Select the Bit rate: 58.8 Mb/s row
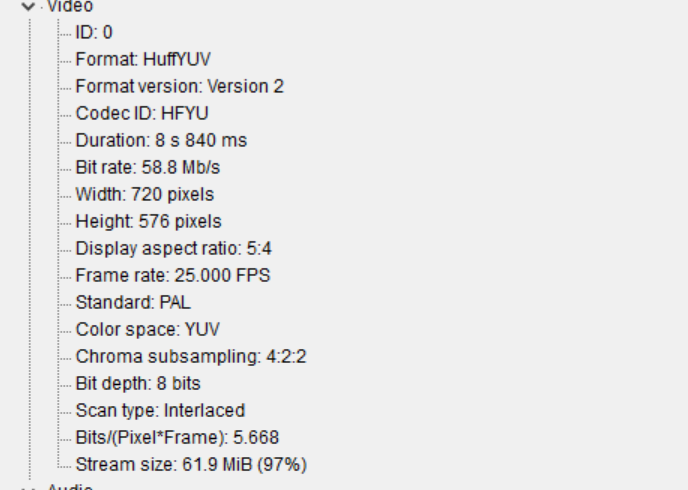The image size is (688, 490). [148, 167]
